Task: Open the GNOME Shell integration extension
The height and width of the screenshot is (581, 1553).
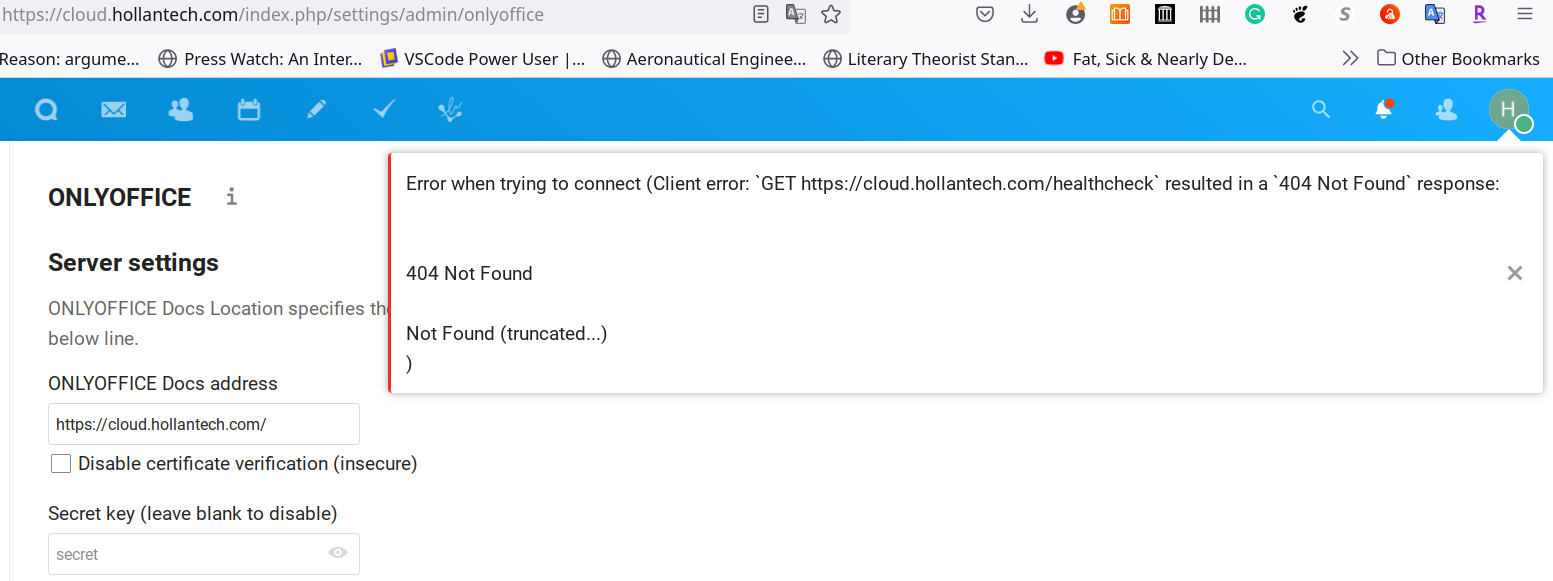Action: (x=1300, y=14)
